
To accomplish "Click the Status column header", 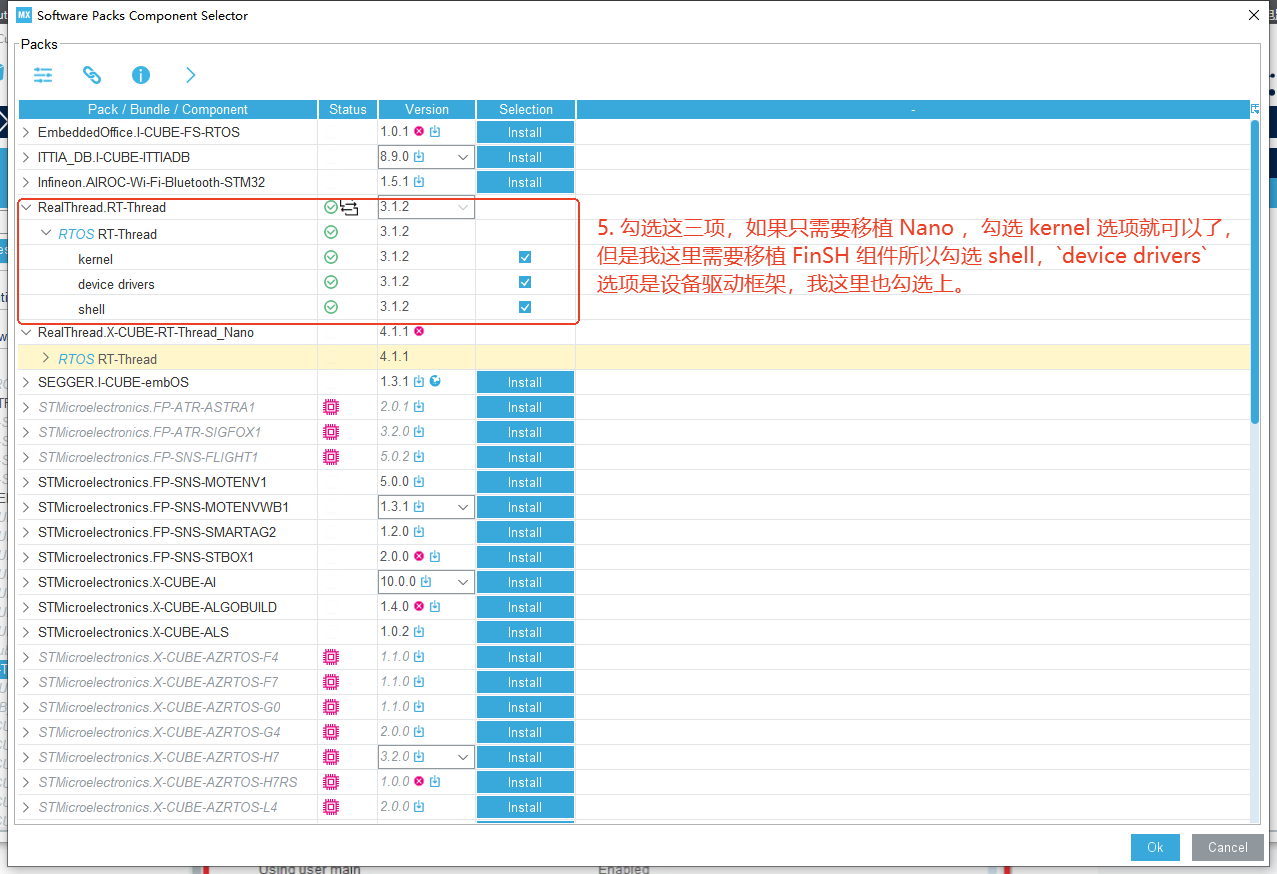I will tap(348, 109).
